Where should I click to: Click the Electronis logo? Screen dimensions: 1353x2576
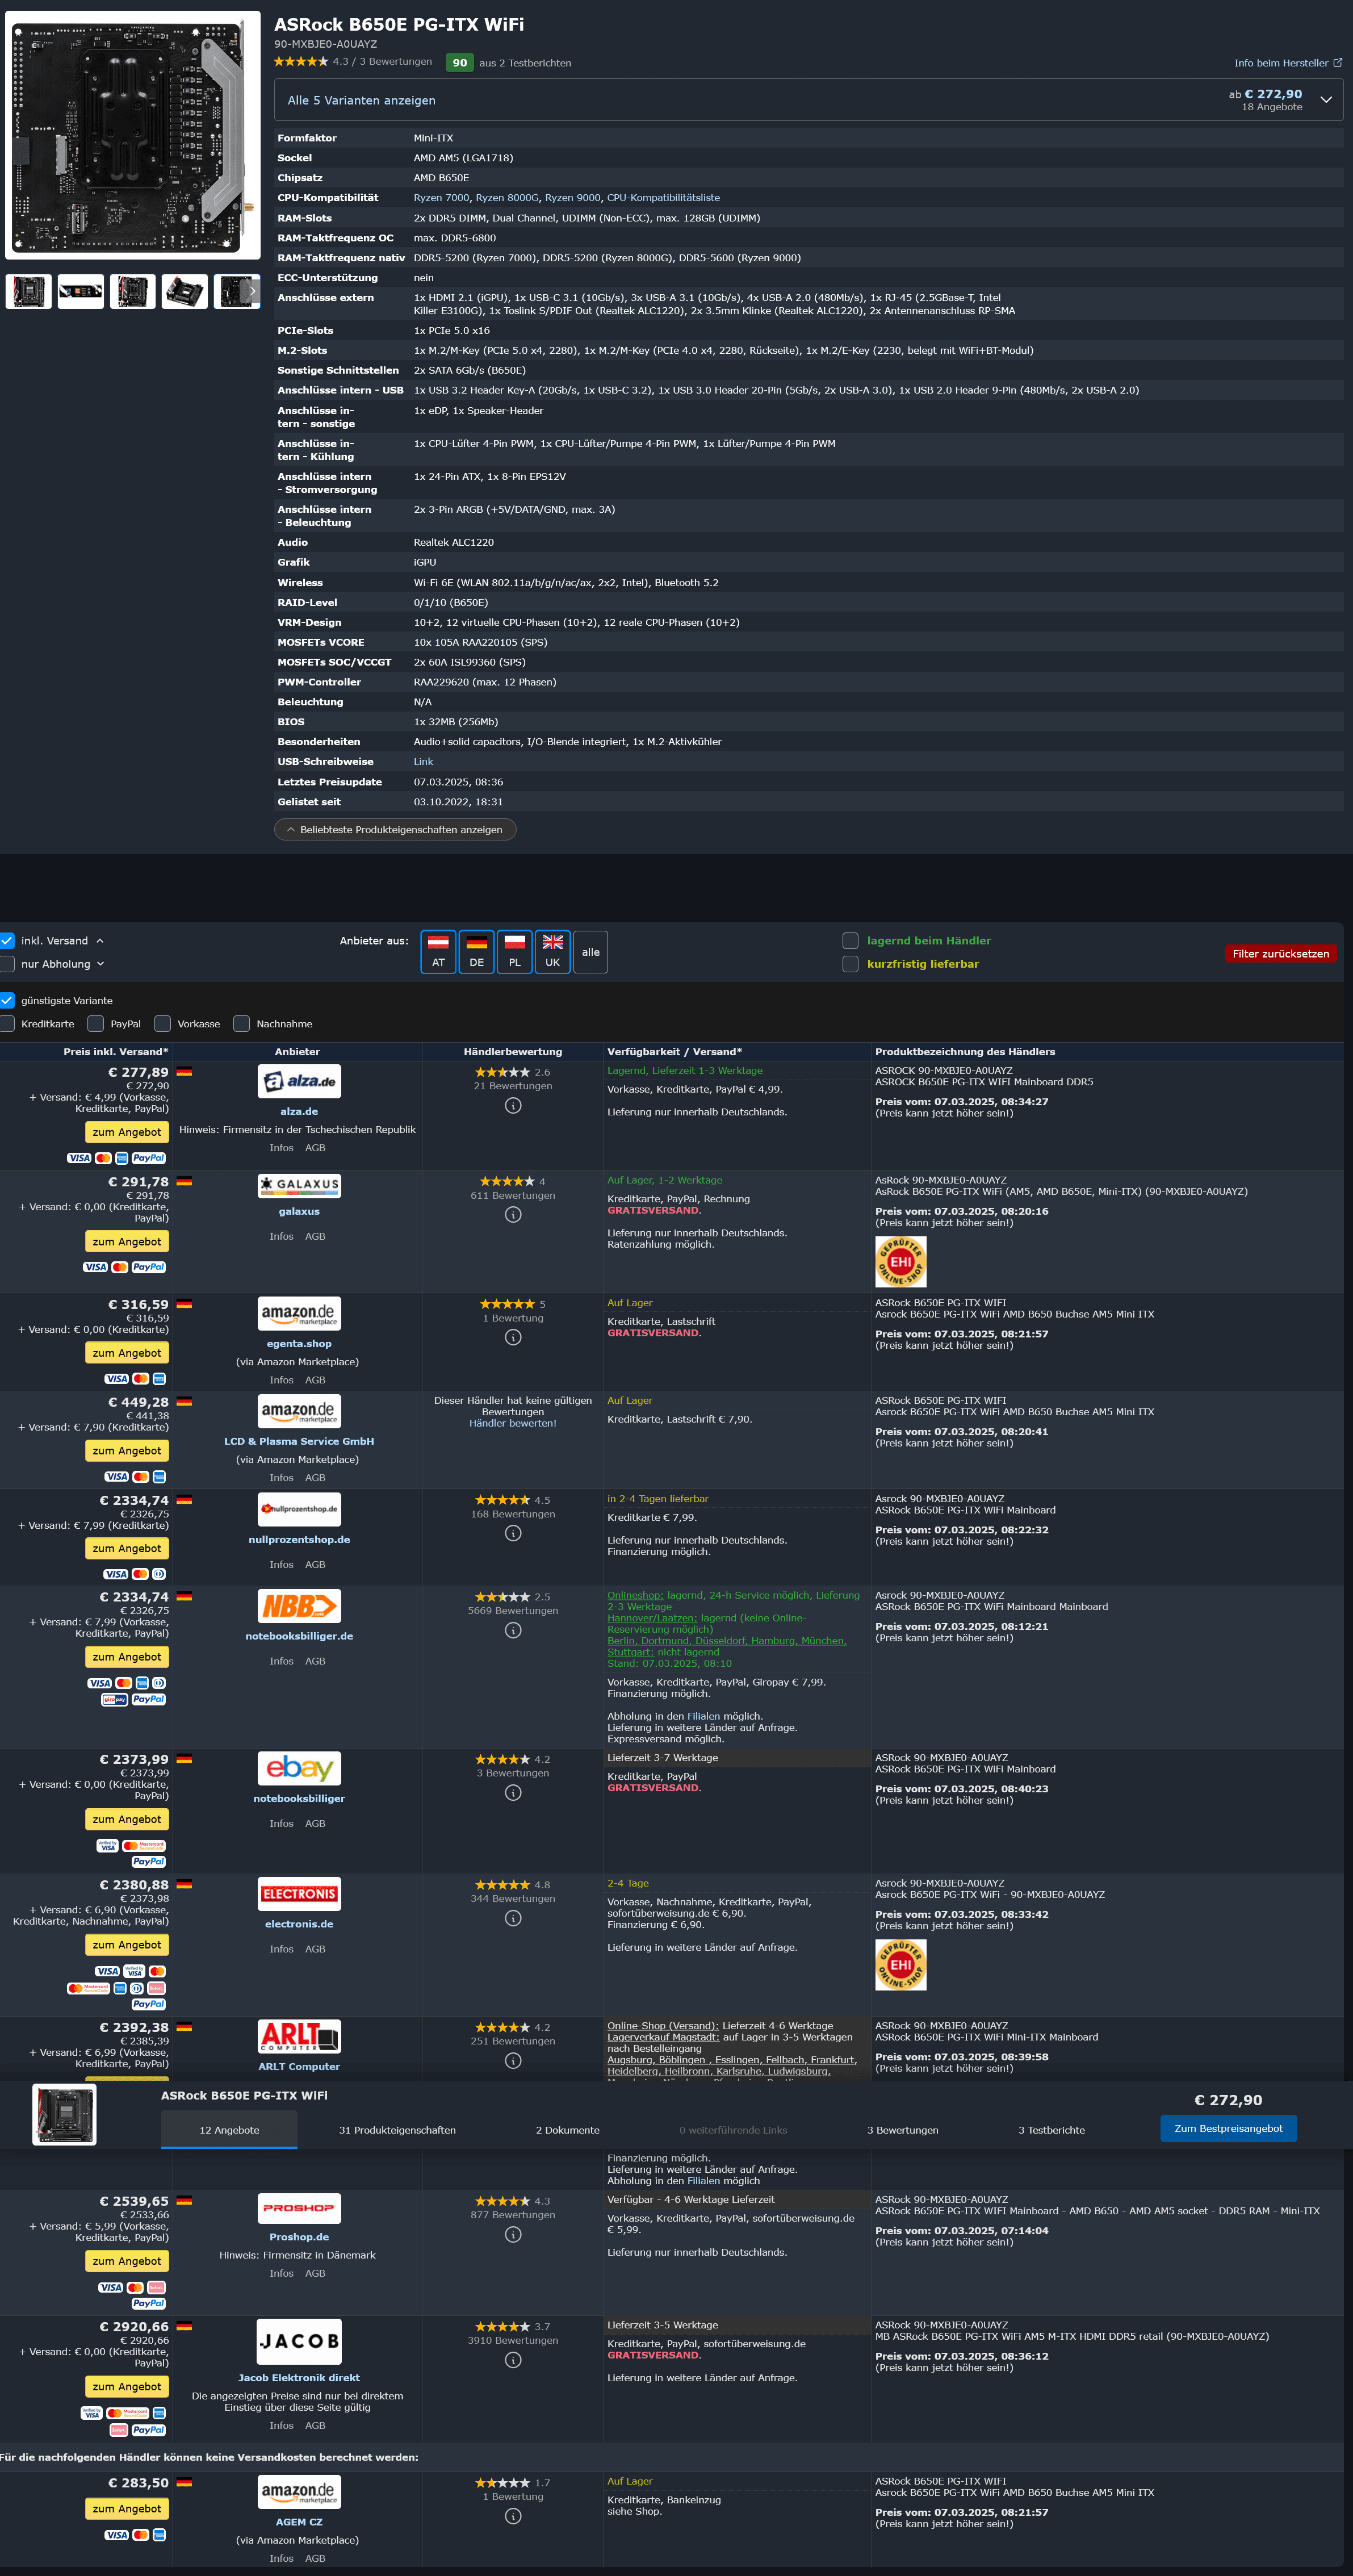(x=299, y=1894)
